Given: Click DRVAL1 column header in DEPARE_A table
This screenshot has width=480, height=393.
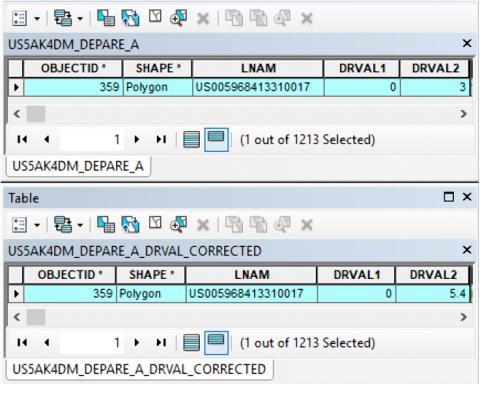Looking at the screenshot, I should pyautogui.click(x=362, y=69).
